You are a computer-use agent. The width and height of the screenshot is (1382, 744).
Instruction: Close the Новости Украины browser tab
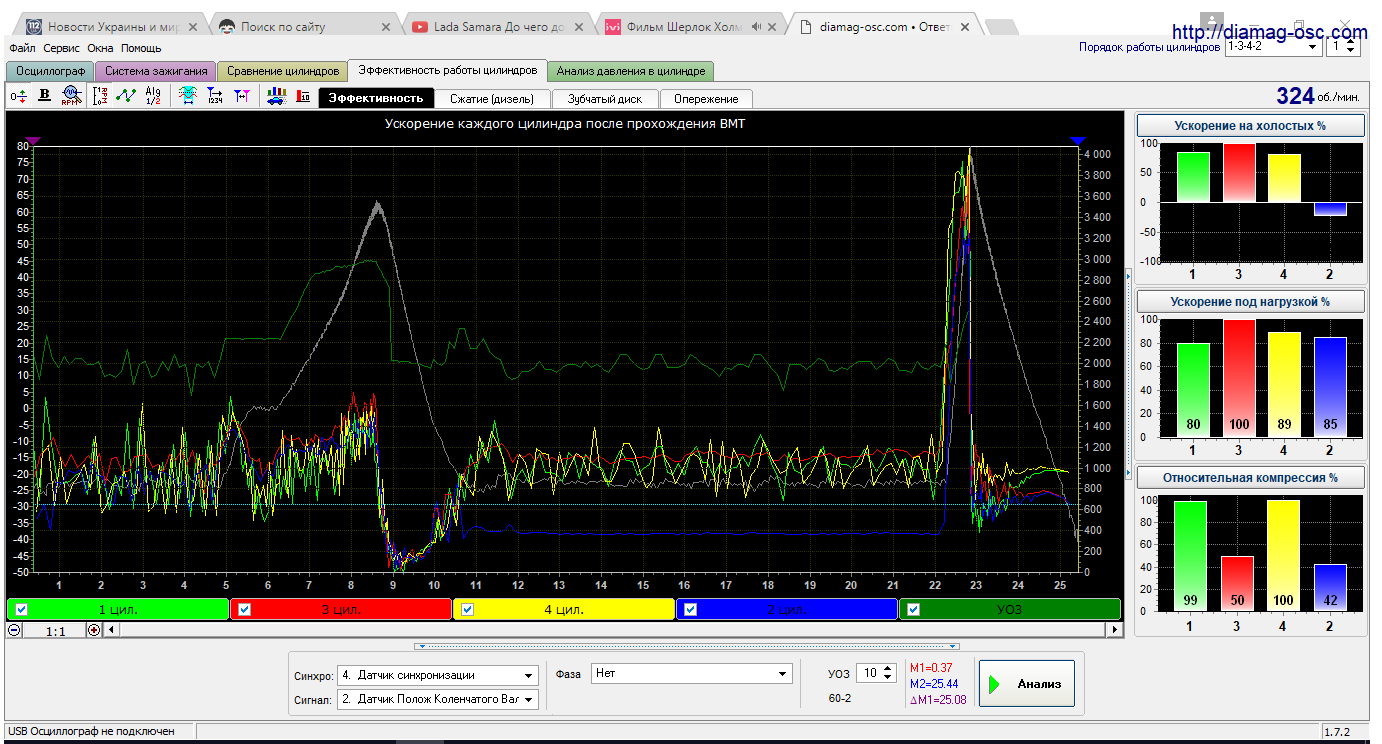tap(195, 27)
